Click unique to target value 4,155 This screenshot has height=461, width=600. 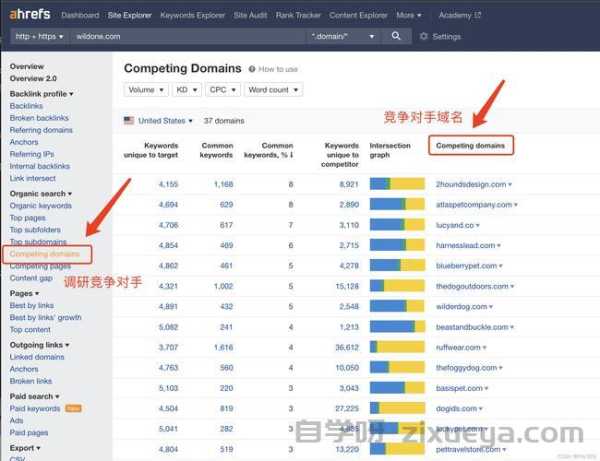pyautogui.click(x=168, y=184)
